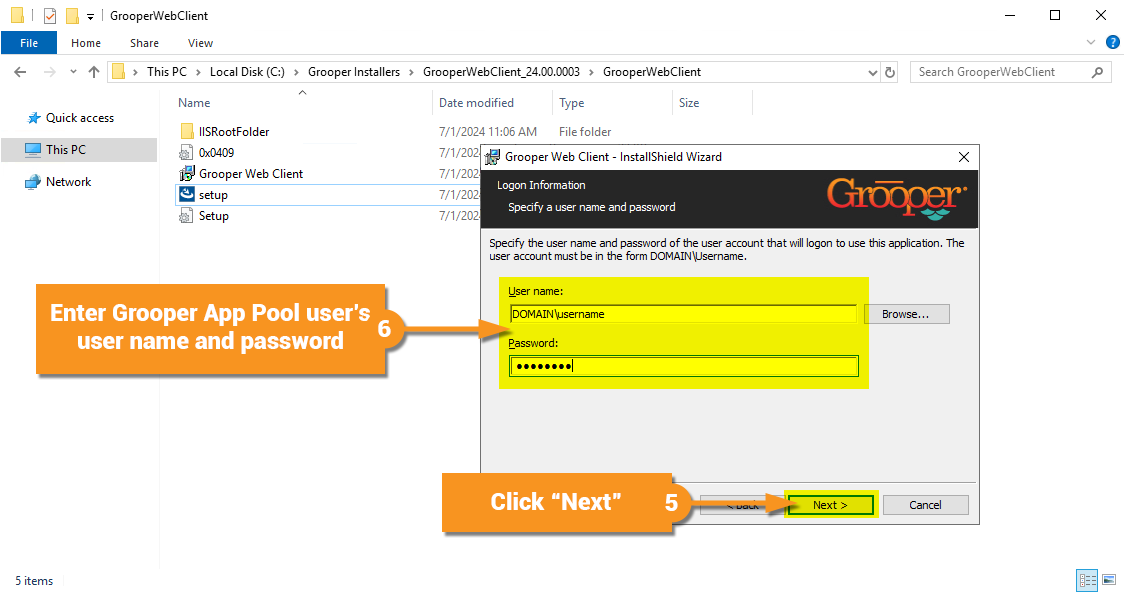Click Cancel in the InstallShield wizard

(926, 505)
